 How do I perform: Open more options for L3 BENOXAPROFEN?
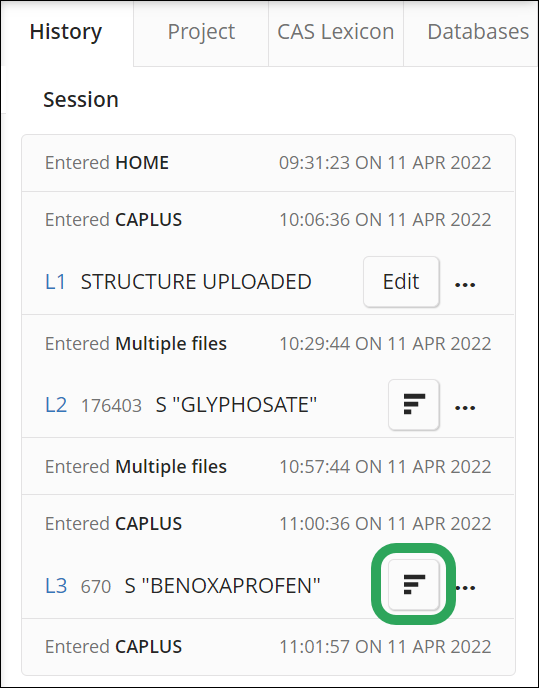pos(465,588)
